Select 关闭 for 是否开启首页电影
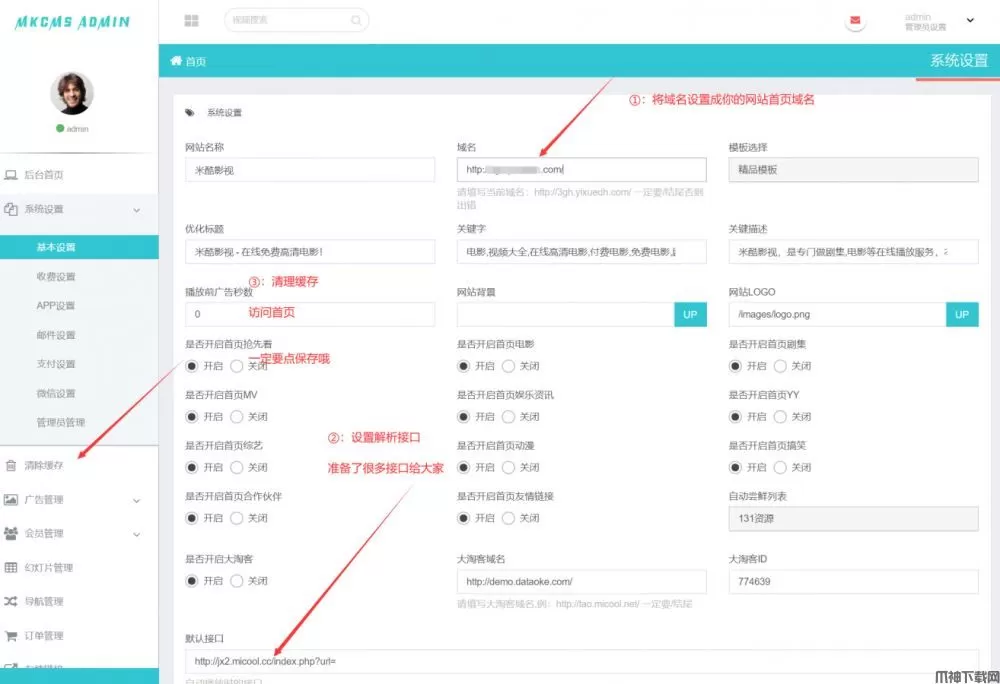Viewport: 1000px width, 684px height. 510,366
